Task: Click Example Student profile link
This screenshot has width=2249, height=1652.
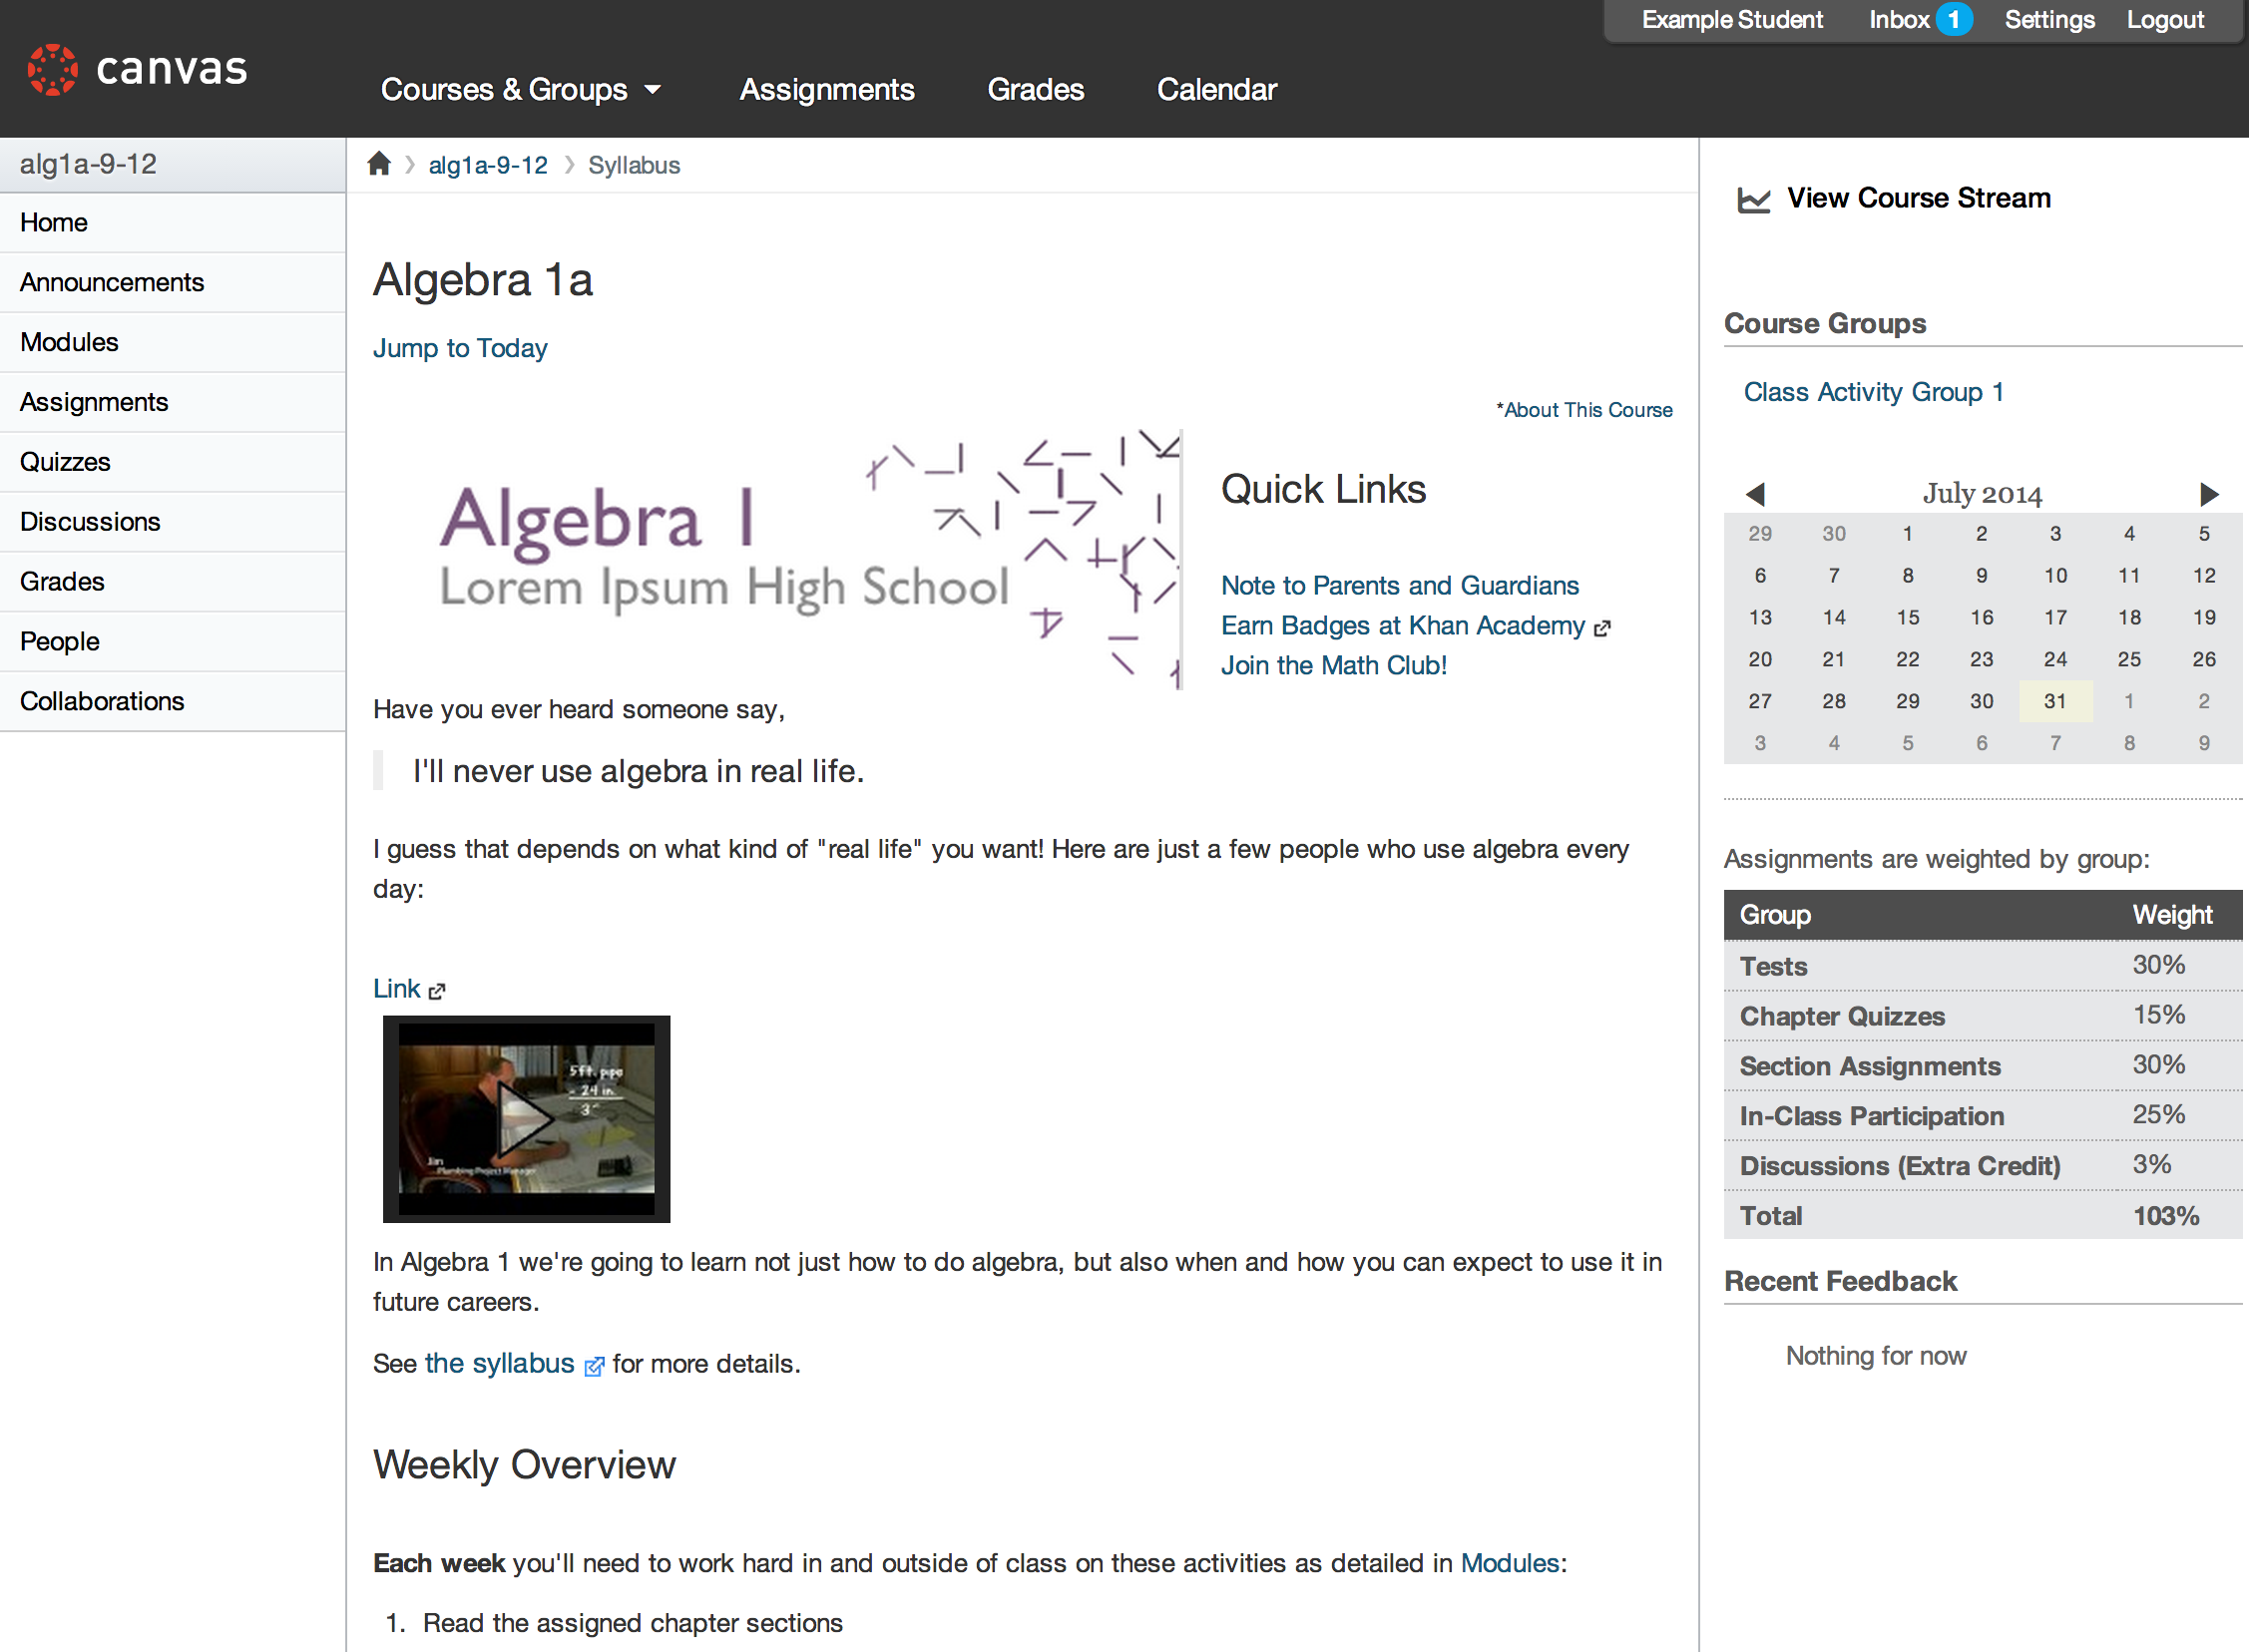Action: [x=1732, y=20]
